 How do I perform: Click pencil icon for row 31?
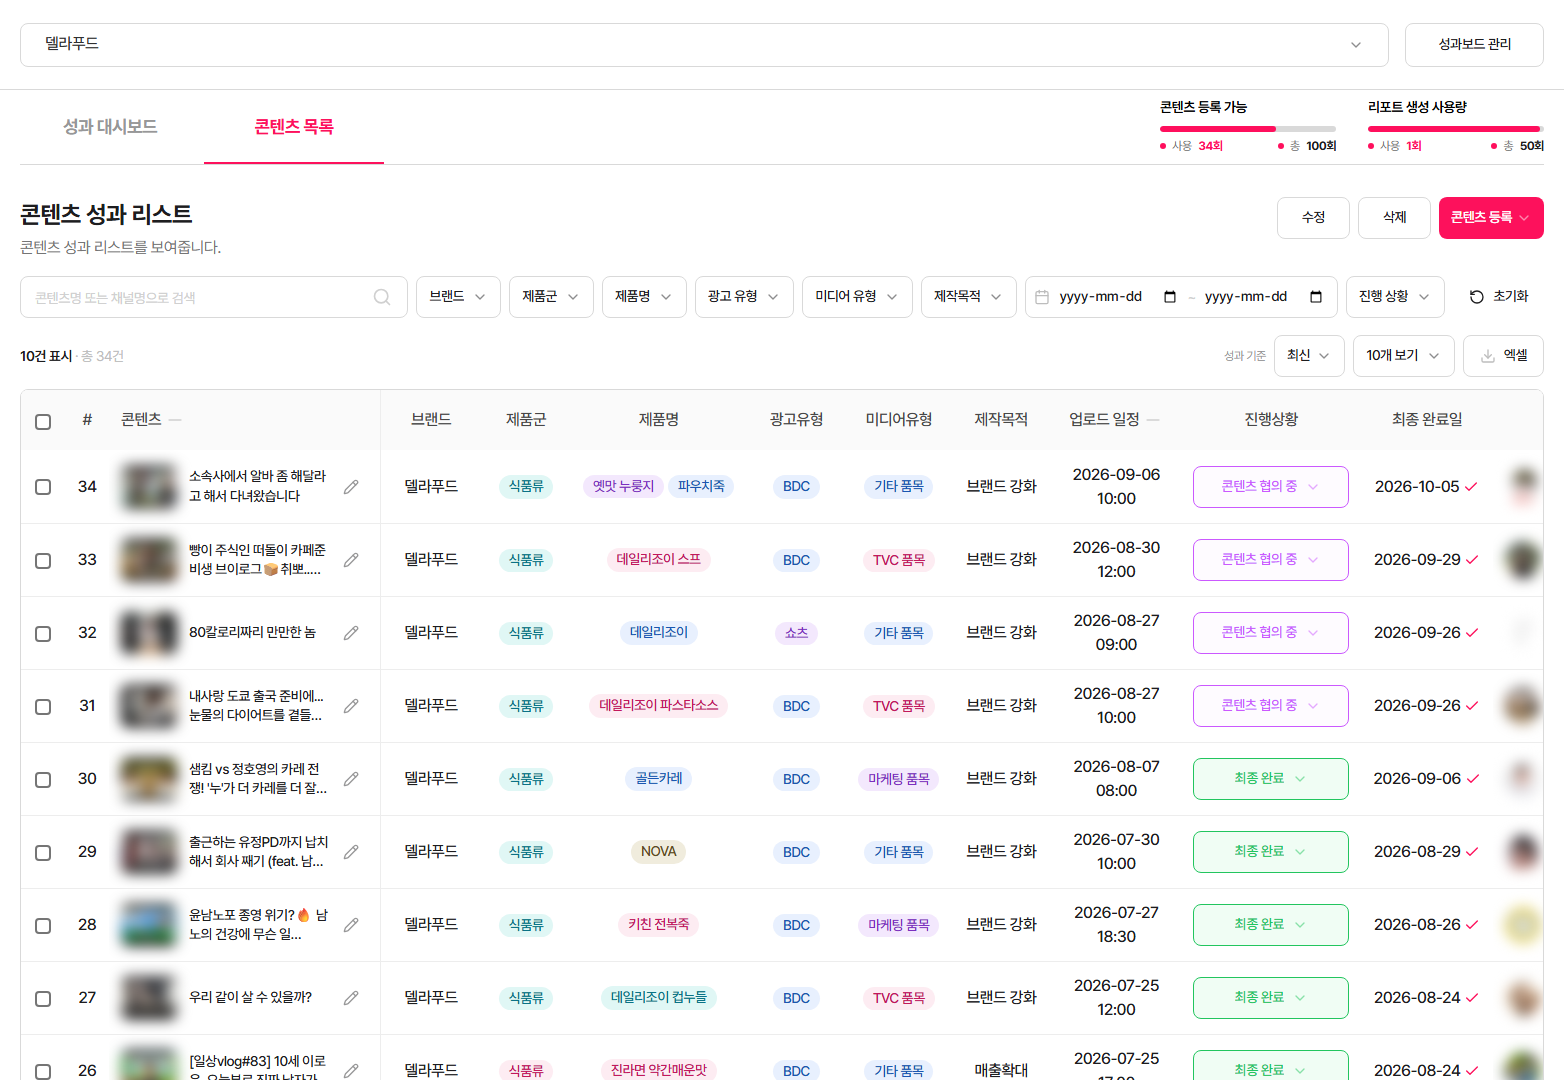click(351, 706)
